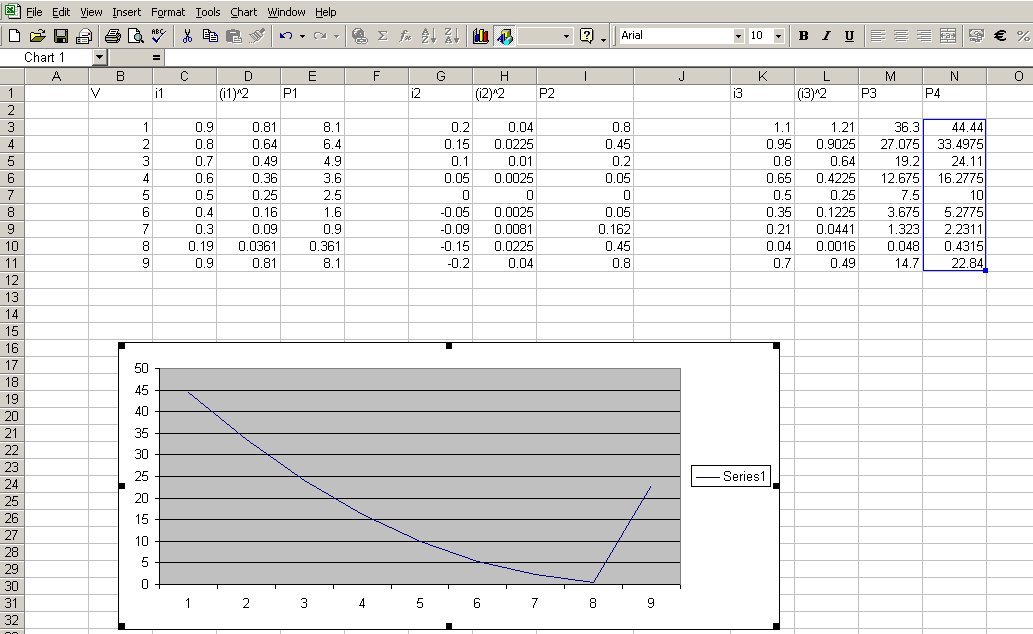Click the Print icon in the toolbar
This screenshot has width=1033, height=634.
(x=113, y=36)
